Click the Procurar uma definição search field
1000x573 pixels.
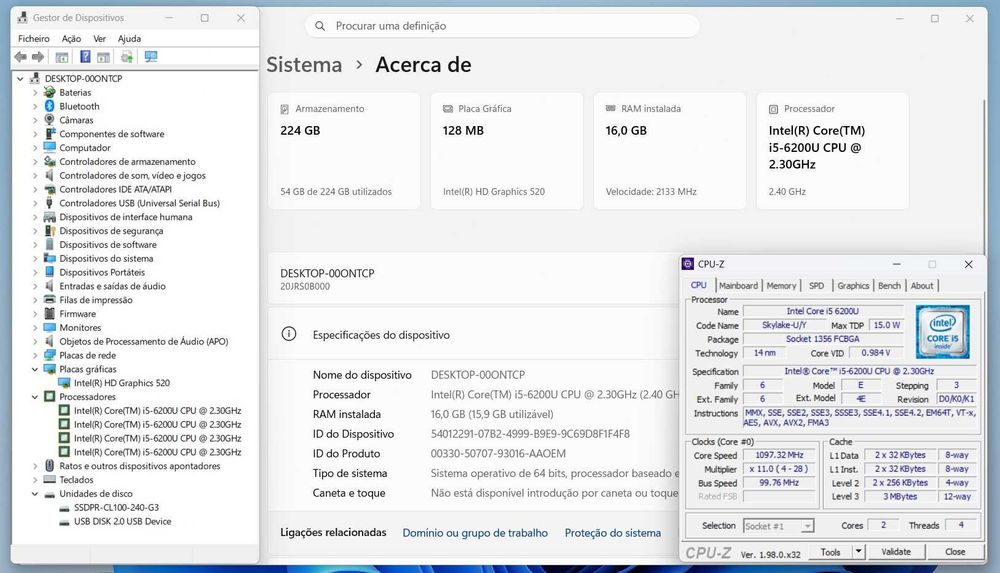pos(502,26)
